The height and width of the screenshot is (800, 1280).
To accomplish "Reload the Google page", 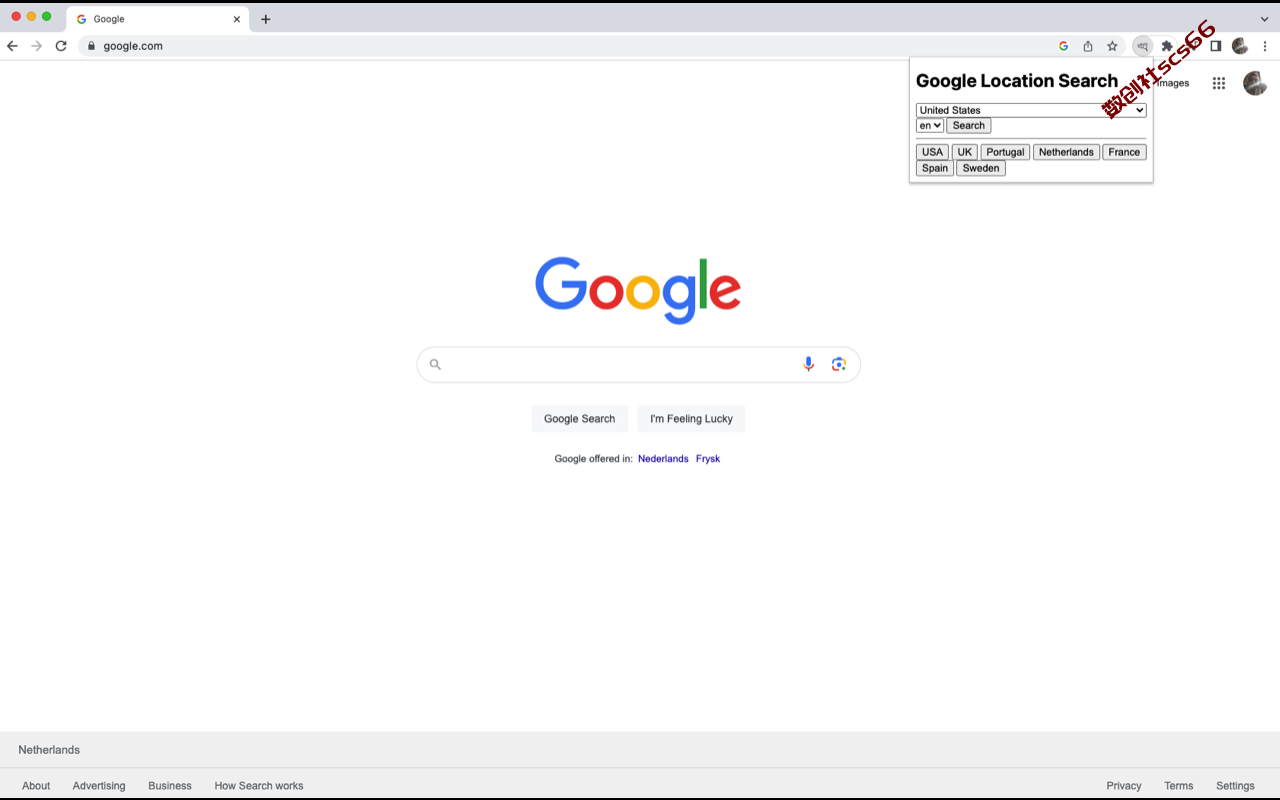I will pyautogui.click(x=61, y=46).
